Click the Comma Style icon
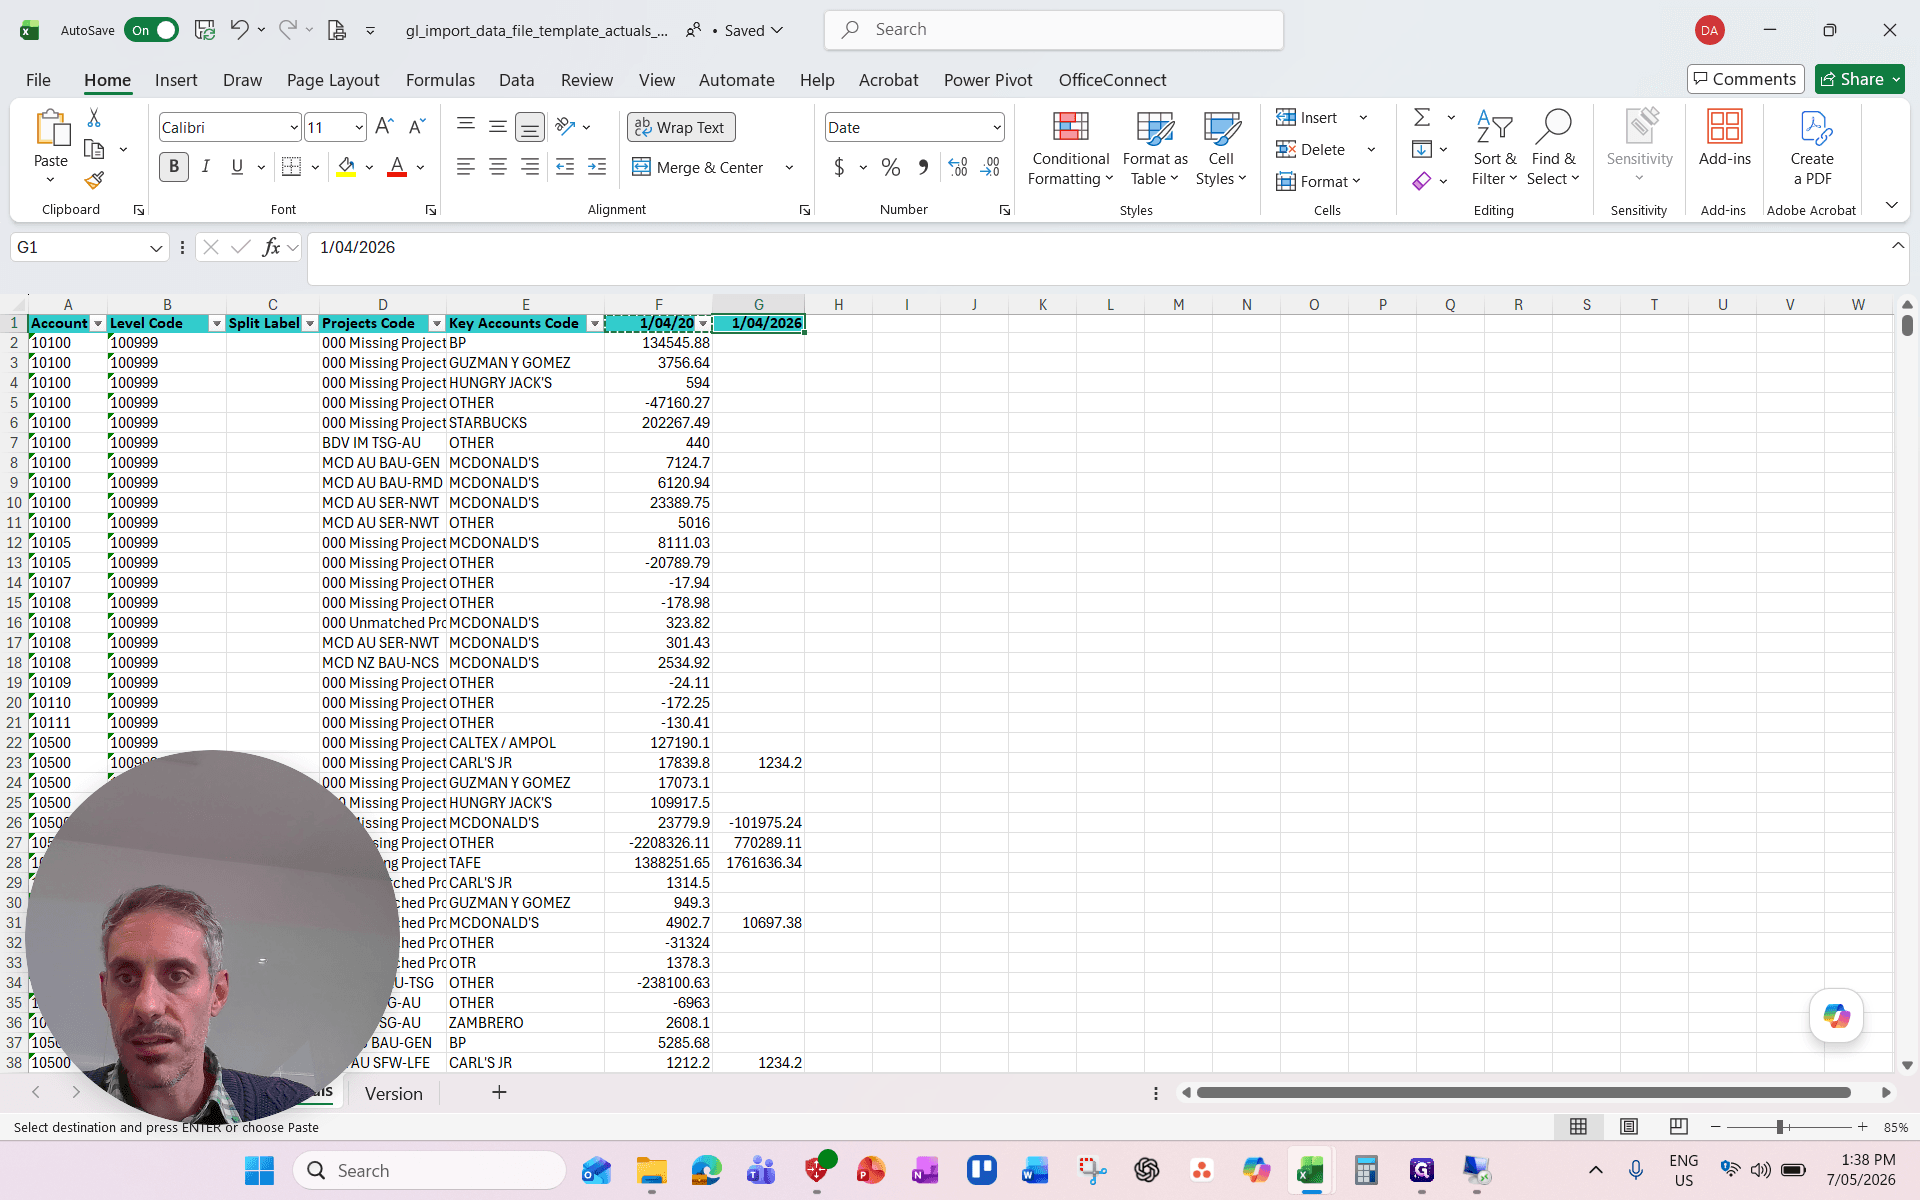1920x1200 pixels. [x=923, y=167]
